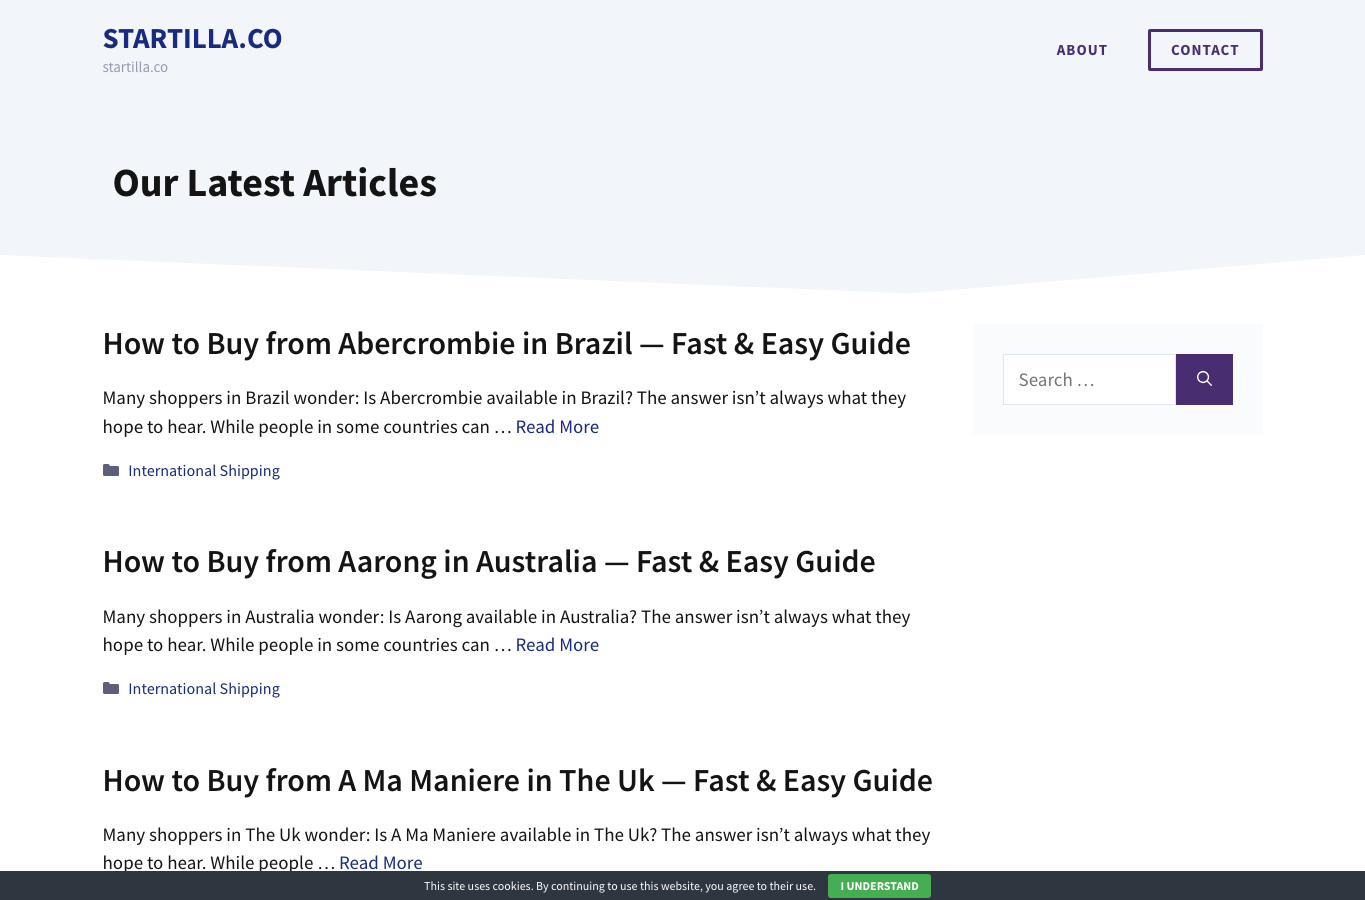This screenshot has height=900, width=1365.
Task: Open International Shipping category under Aarong article
Action: pyautogui.click(x=204, y=689)
